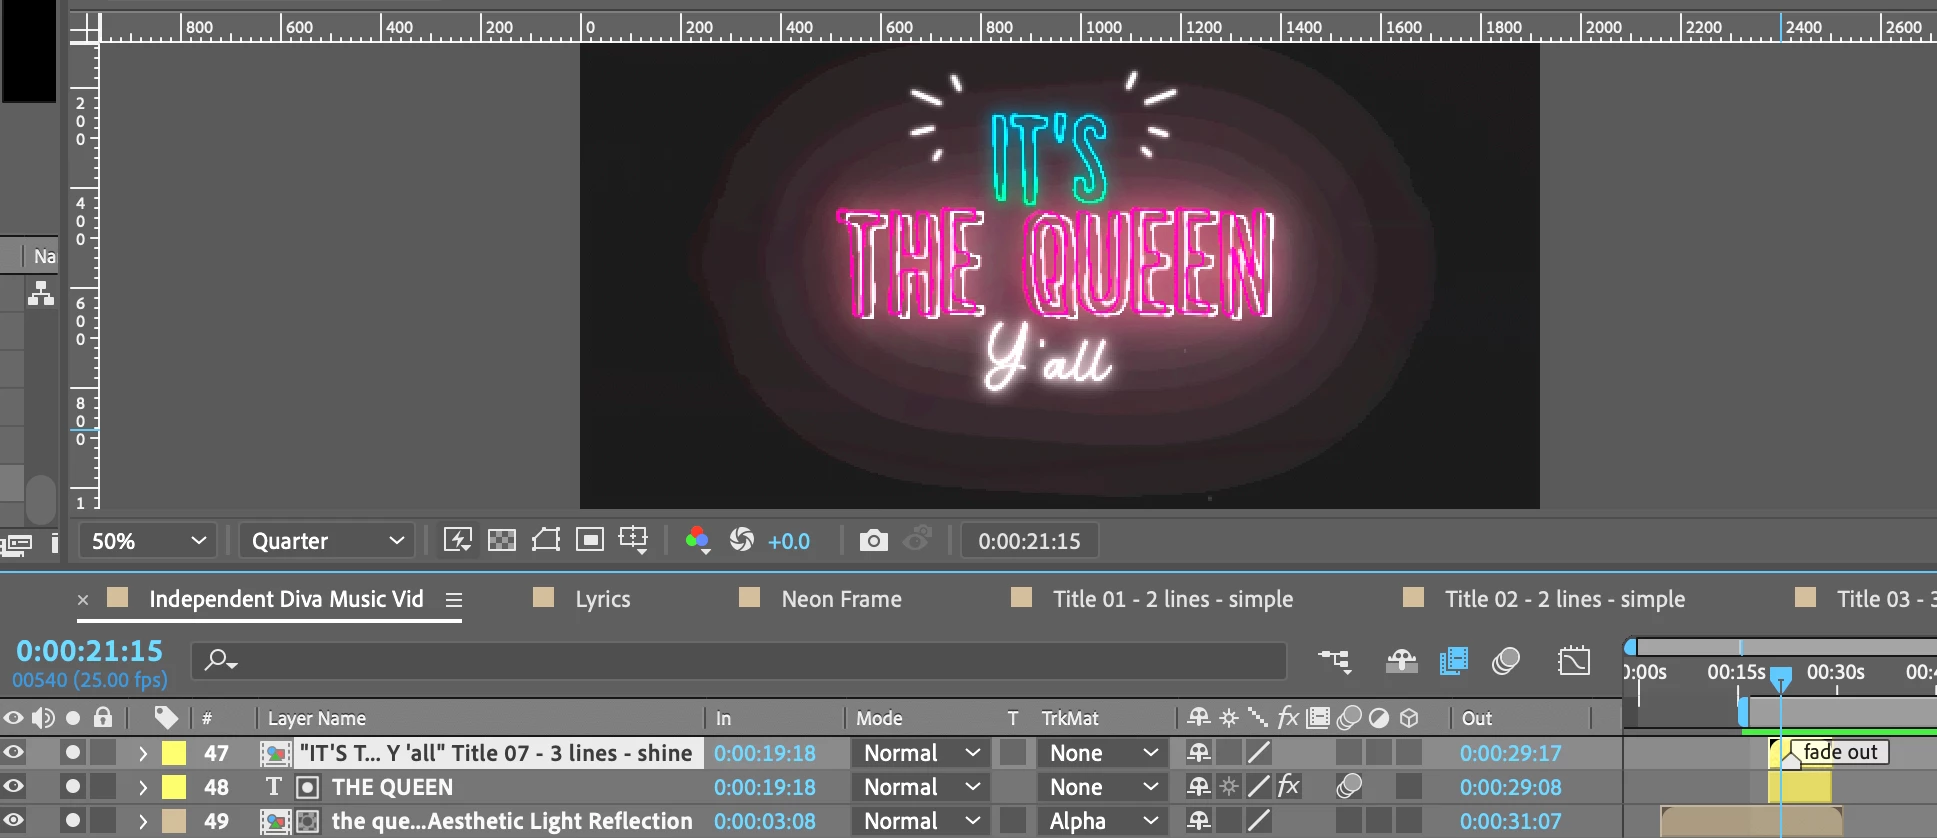1937x838 pixels.
Task: Click the Adjustment Layer column header icon
Action: coord(1379,718)
